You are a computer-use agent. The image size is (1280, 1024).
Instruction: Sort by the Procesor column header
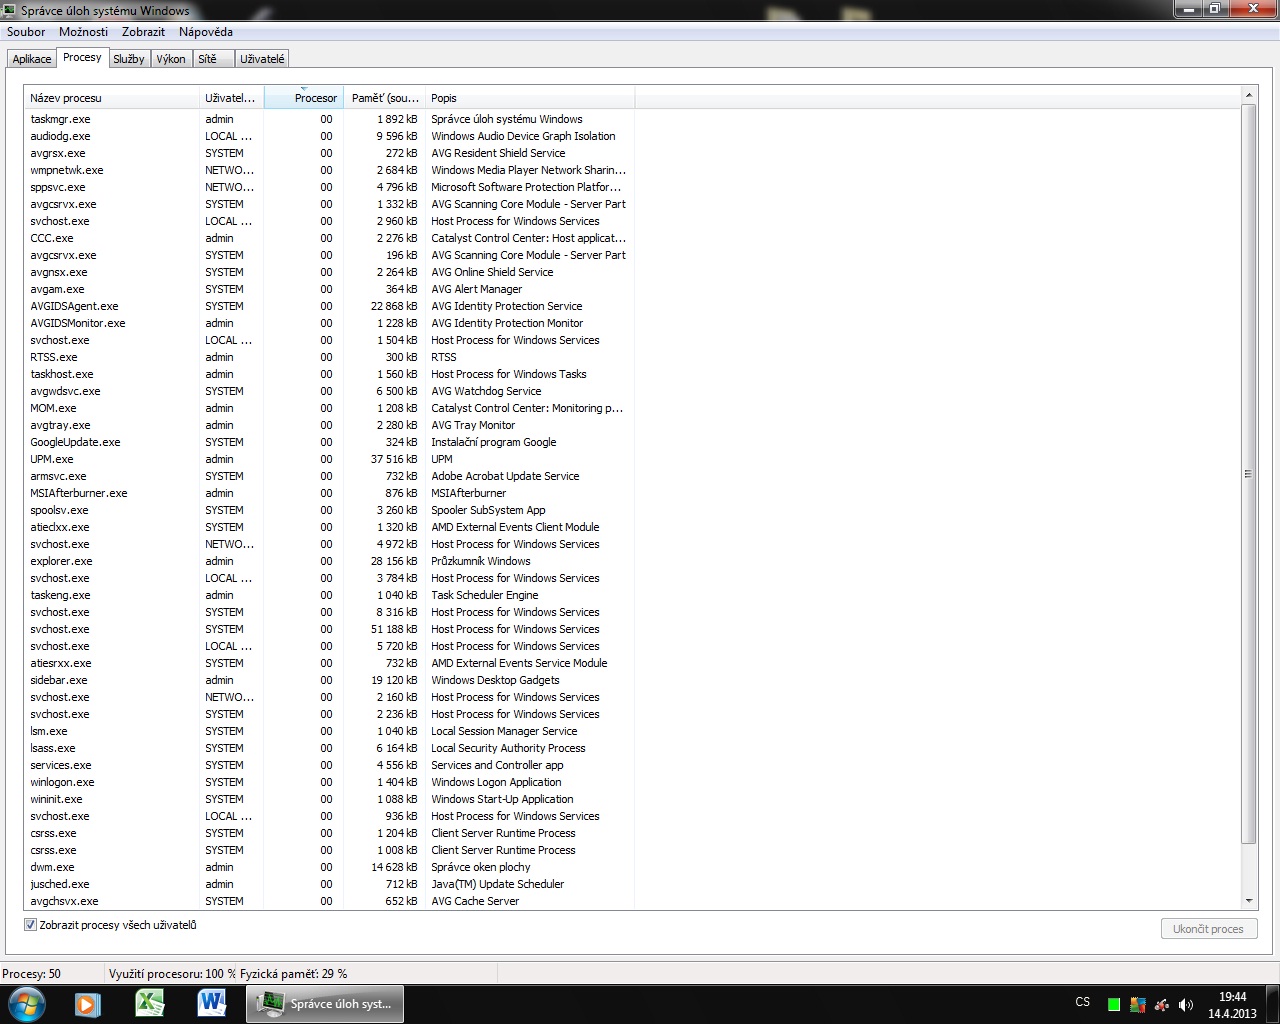(304, 98)
